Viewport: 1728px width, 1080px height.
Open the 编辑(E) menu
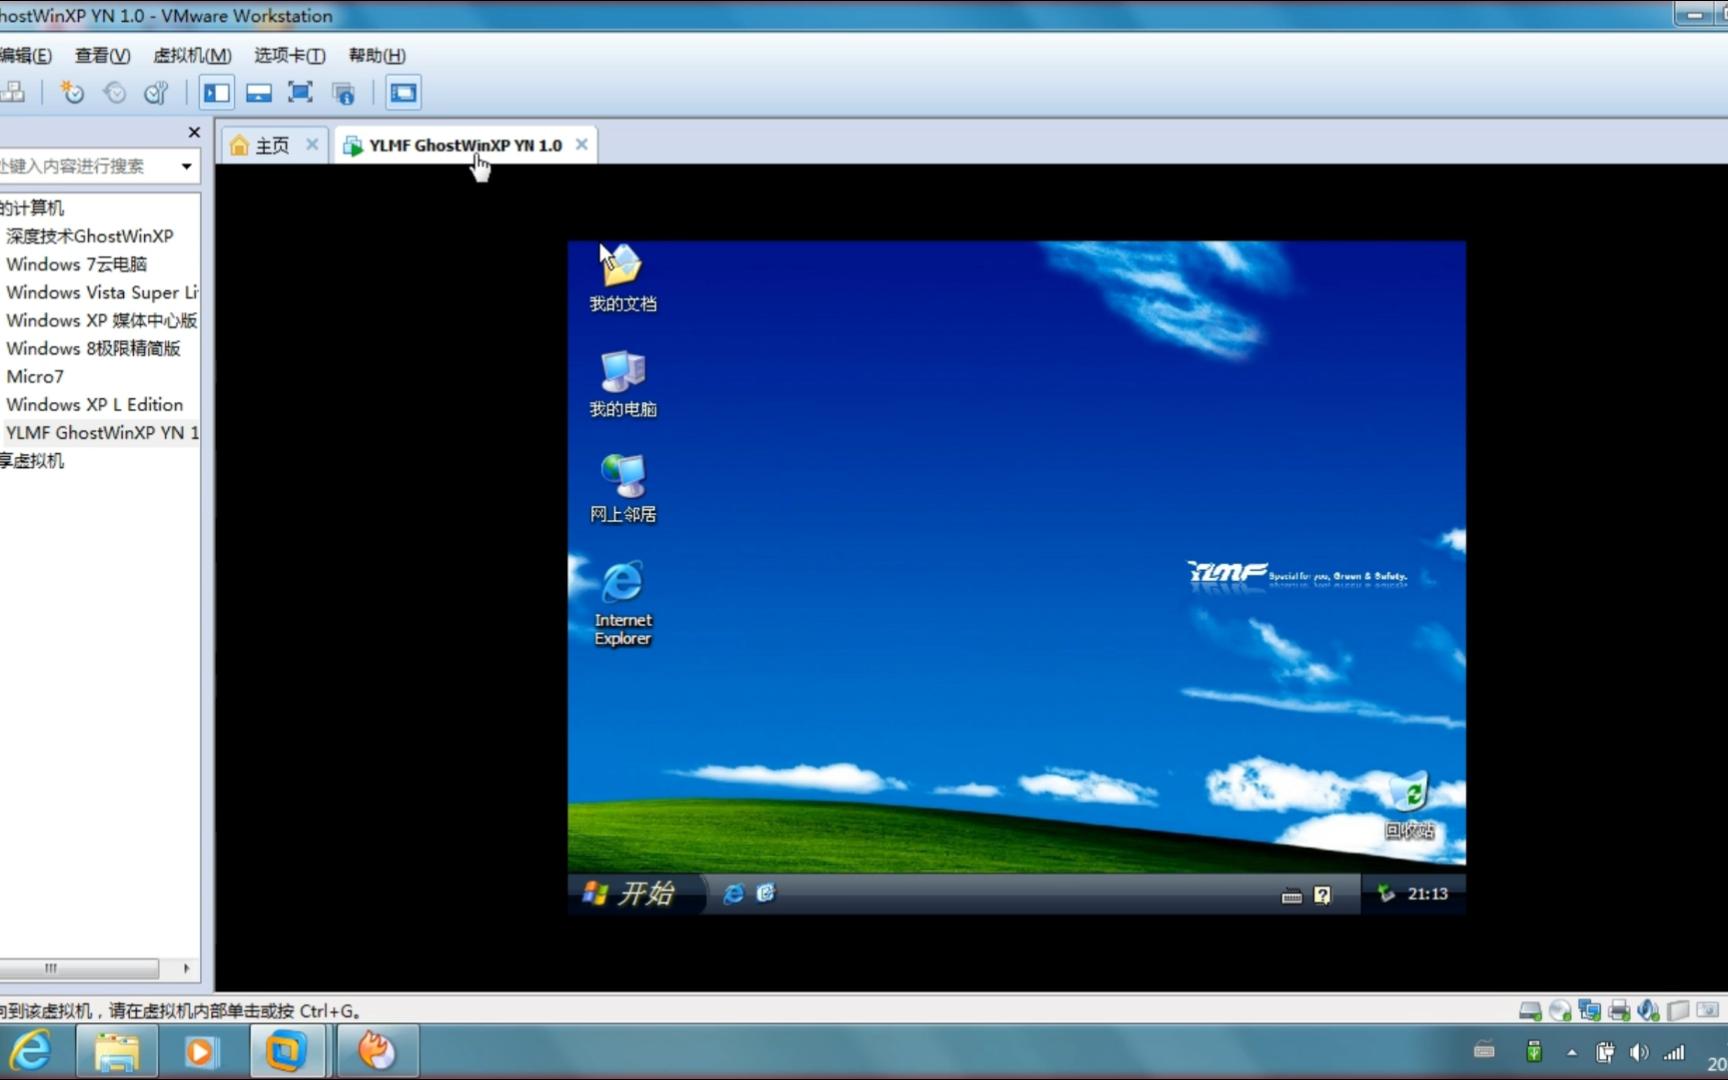click(26, 55)
